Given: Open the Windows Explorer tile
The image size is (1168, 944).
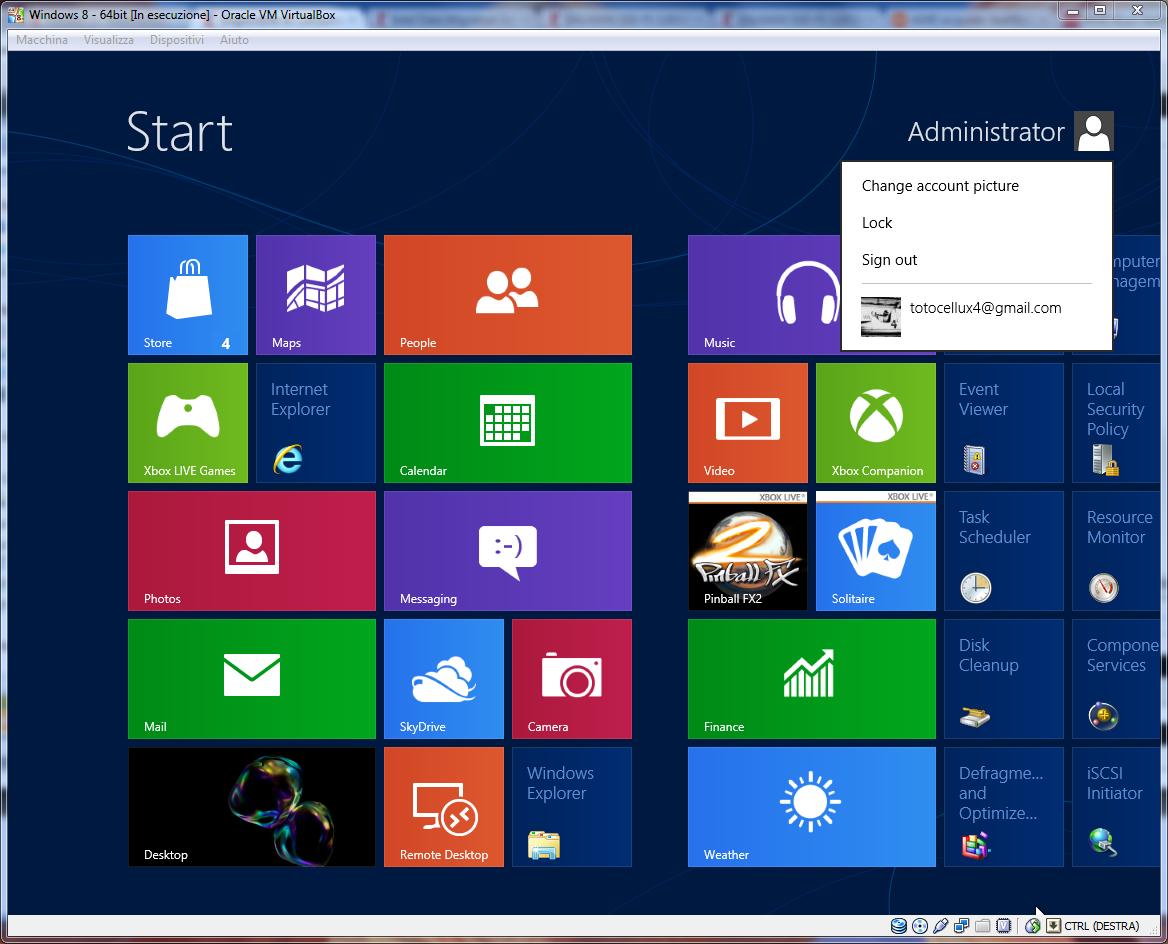Looking at the screenshot, I should pyautogui.click(x=572, y=807).
